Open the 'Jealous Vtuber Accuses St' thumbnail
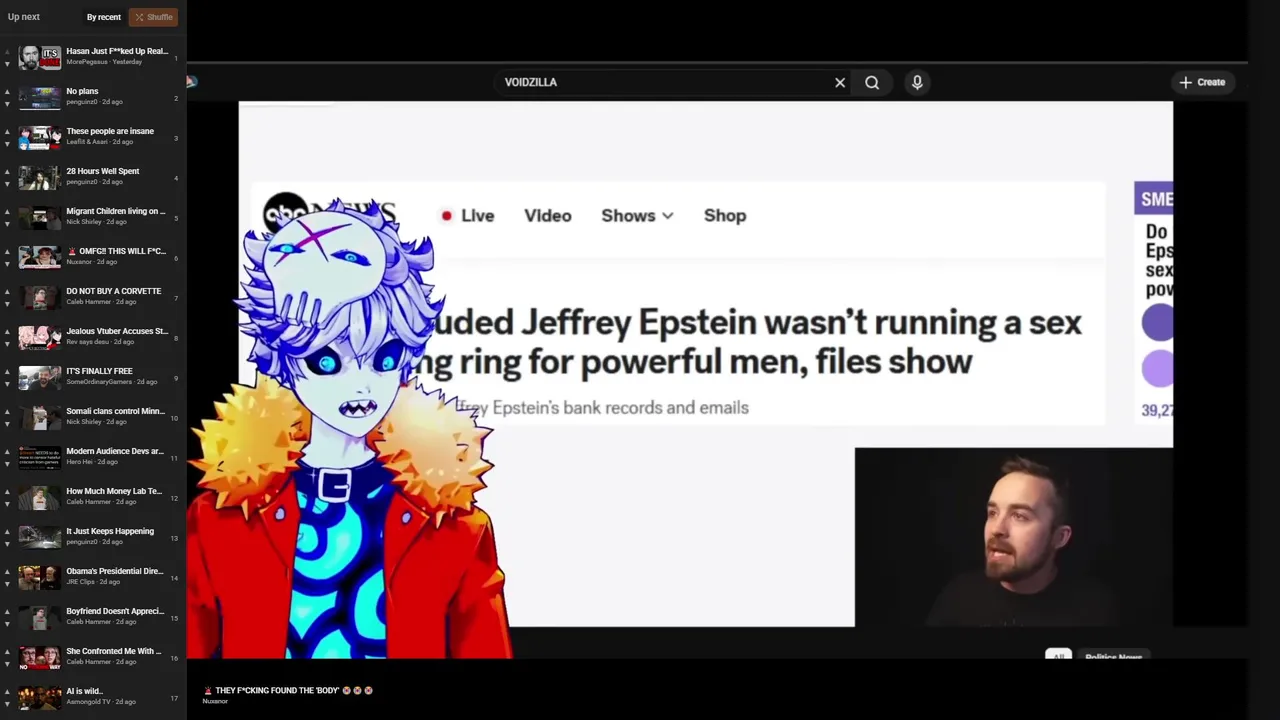The image size is (1280, 720). pos(40,337)
